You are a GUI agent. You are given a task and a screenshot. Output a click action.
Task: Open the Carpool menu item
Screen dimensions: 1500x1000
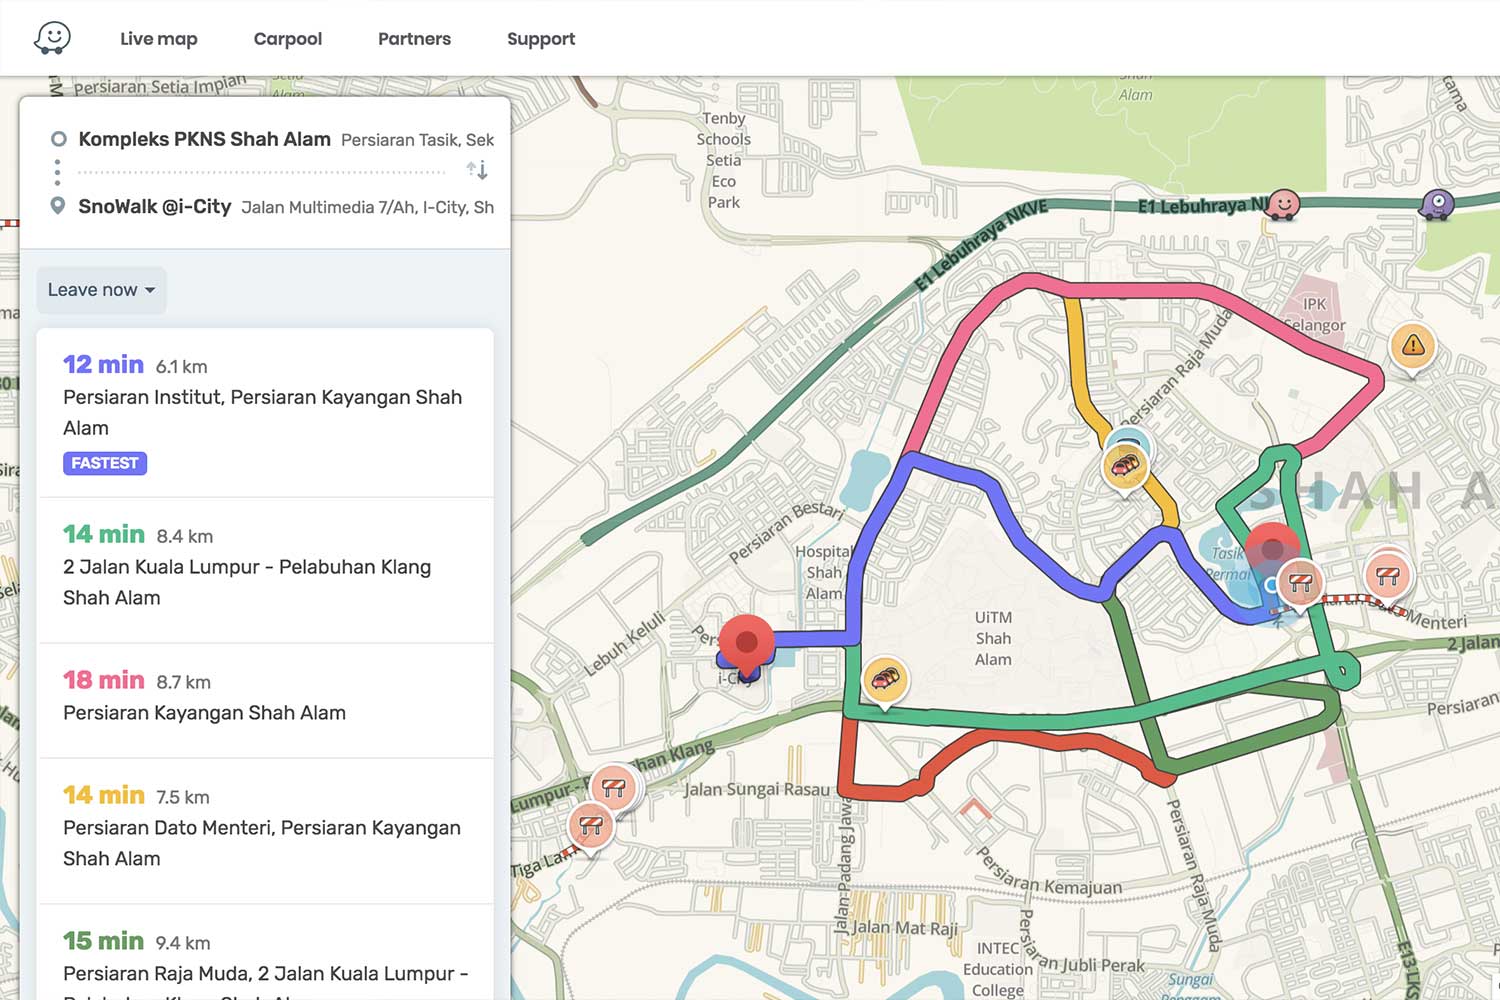[288, 39]
